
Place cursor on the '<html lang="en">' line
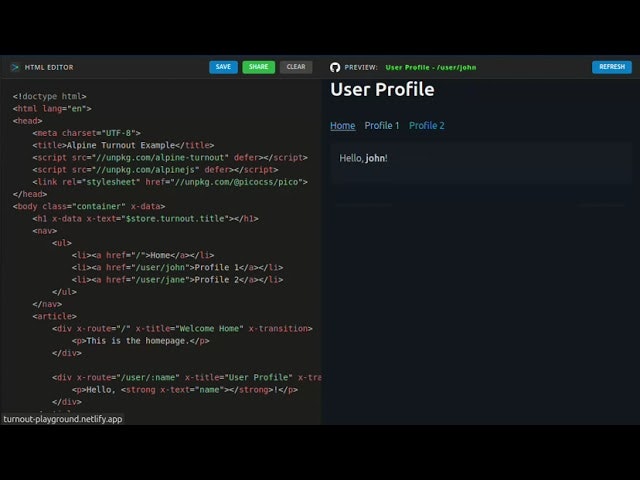pos(52,109)
